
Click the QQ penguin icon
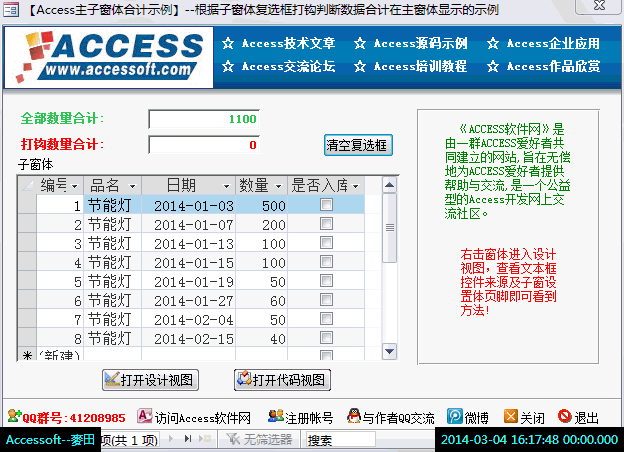point(353,416)
